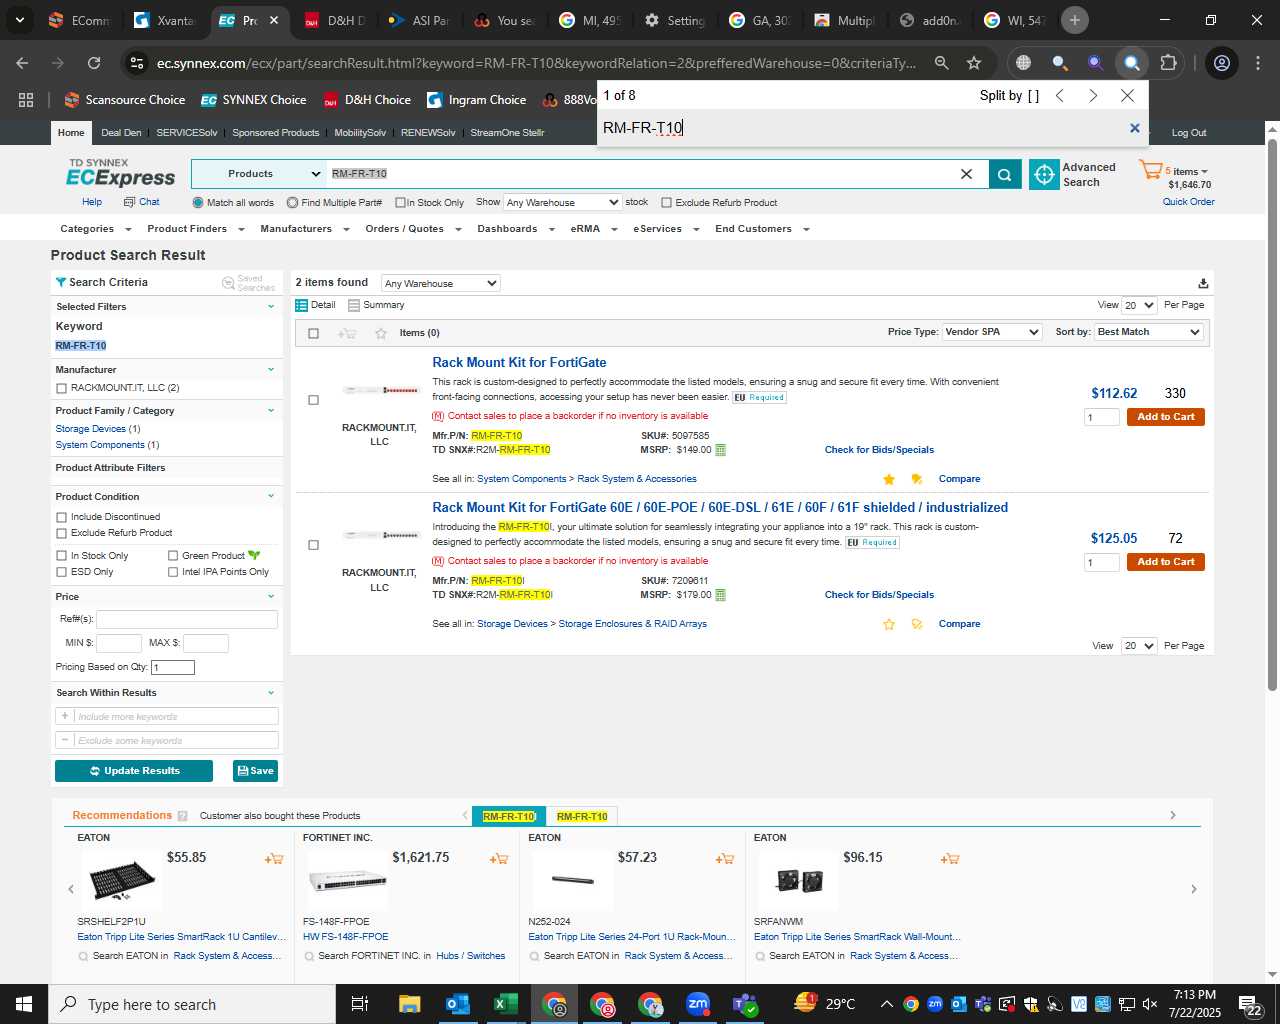Viewport: 1280px width, 1024px height.
Task: Check RACKMOUNT.IT, LLC manufacturer filter
Action: (62, 388)
